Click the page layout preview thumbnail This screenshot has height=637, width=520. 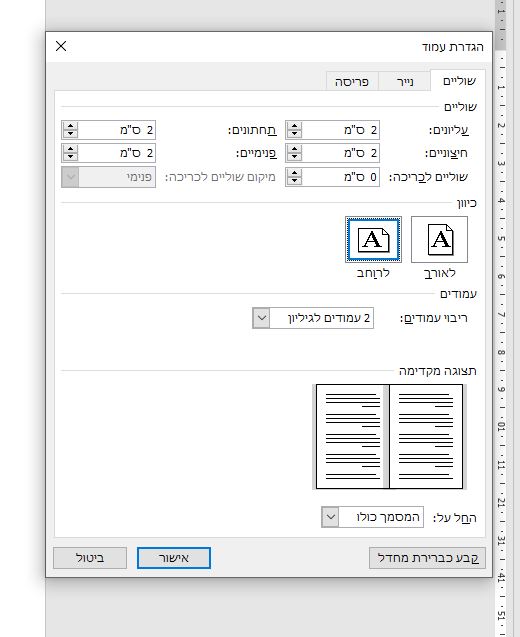tap(390, 436)
